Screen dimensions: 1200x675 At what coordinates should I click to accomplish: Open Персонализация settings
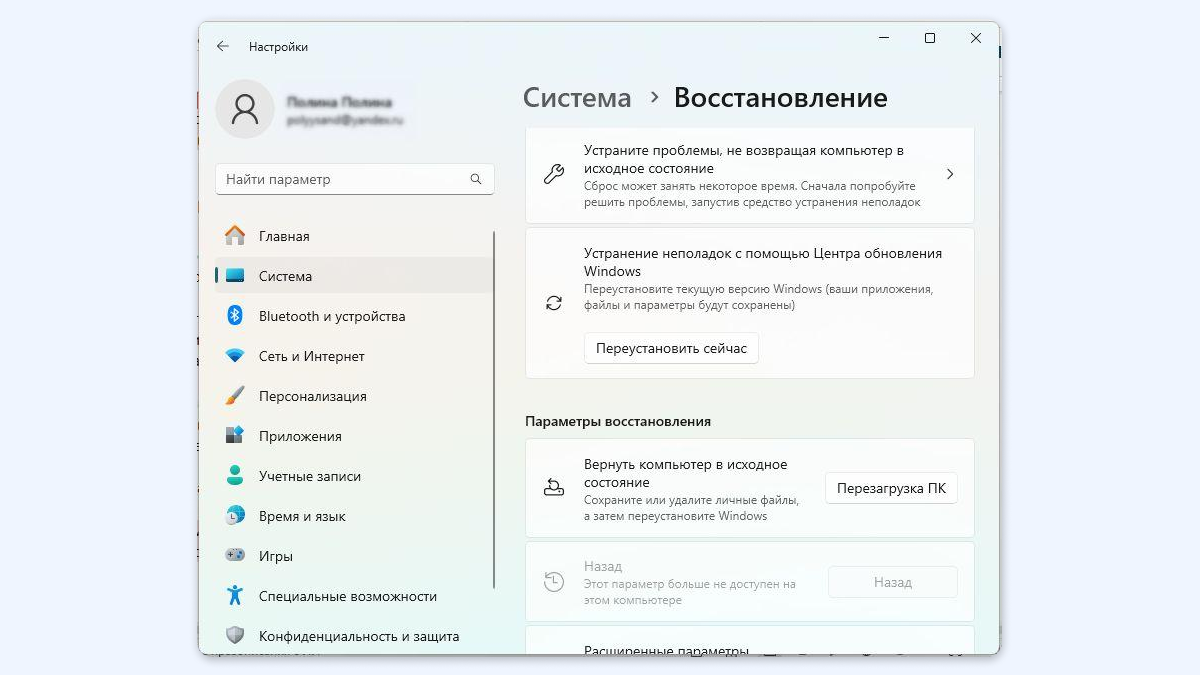[x=354, y=396]
